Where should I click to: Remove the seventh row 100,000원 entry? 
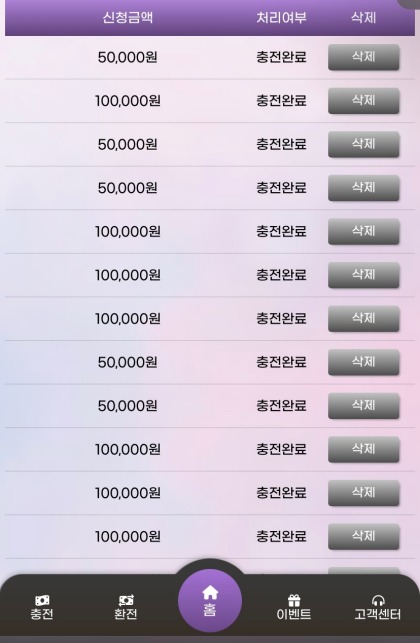tap(363, 319)
